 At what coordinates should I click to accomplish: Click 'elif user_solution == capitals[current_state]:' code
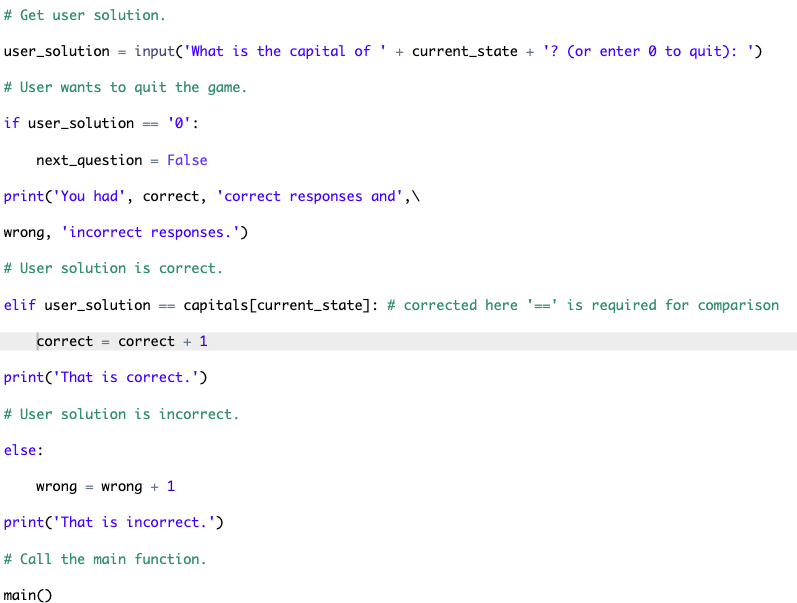[x=191, y=305]
